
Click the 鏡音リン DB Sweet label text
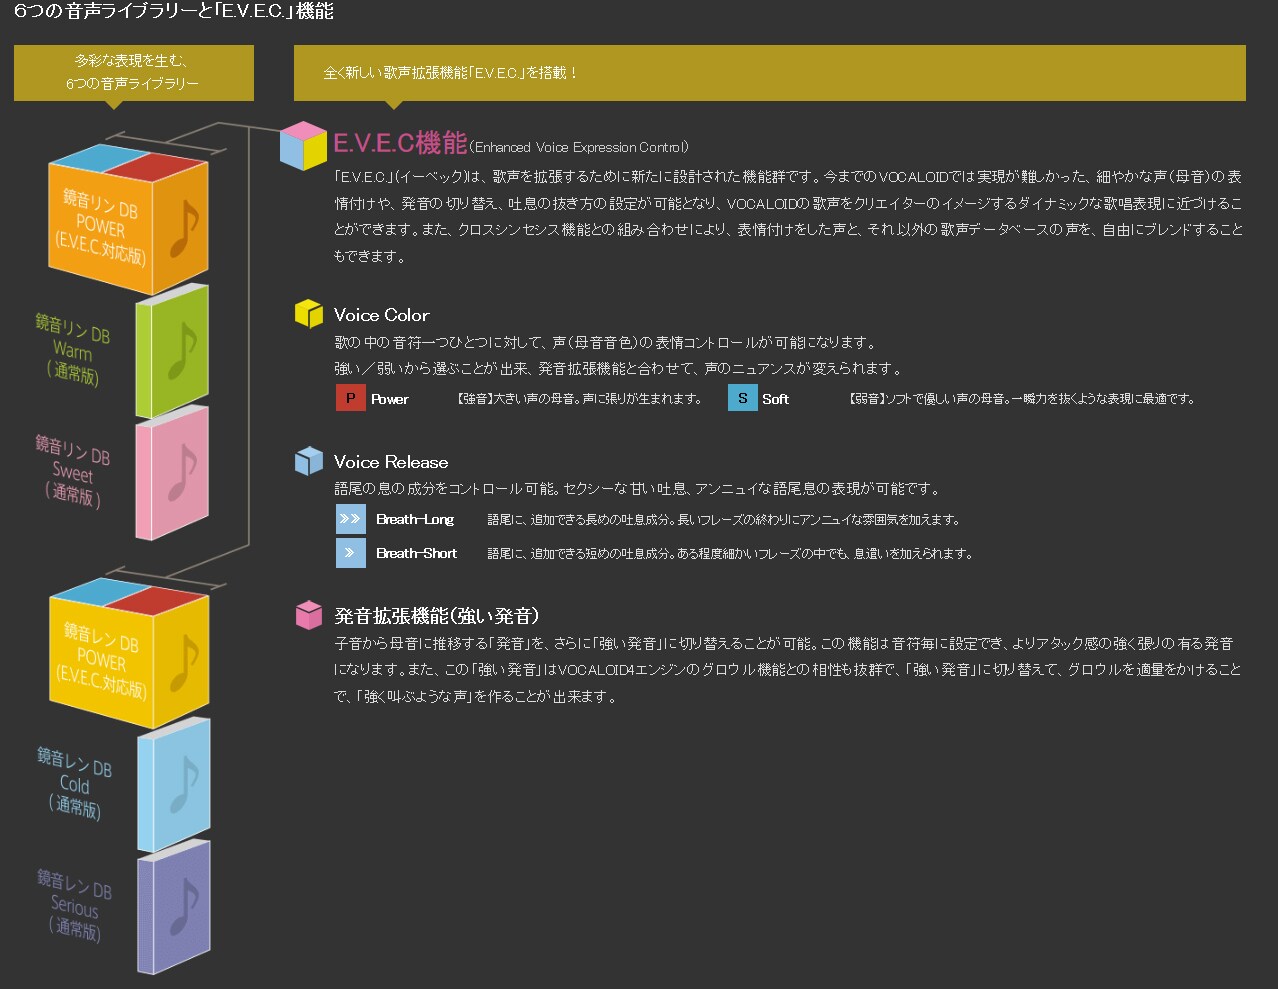coord(73,471)
